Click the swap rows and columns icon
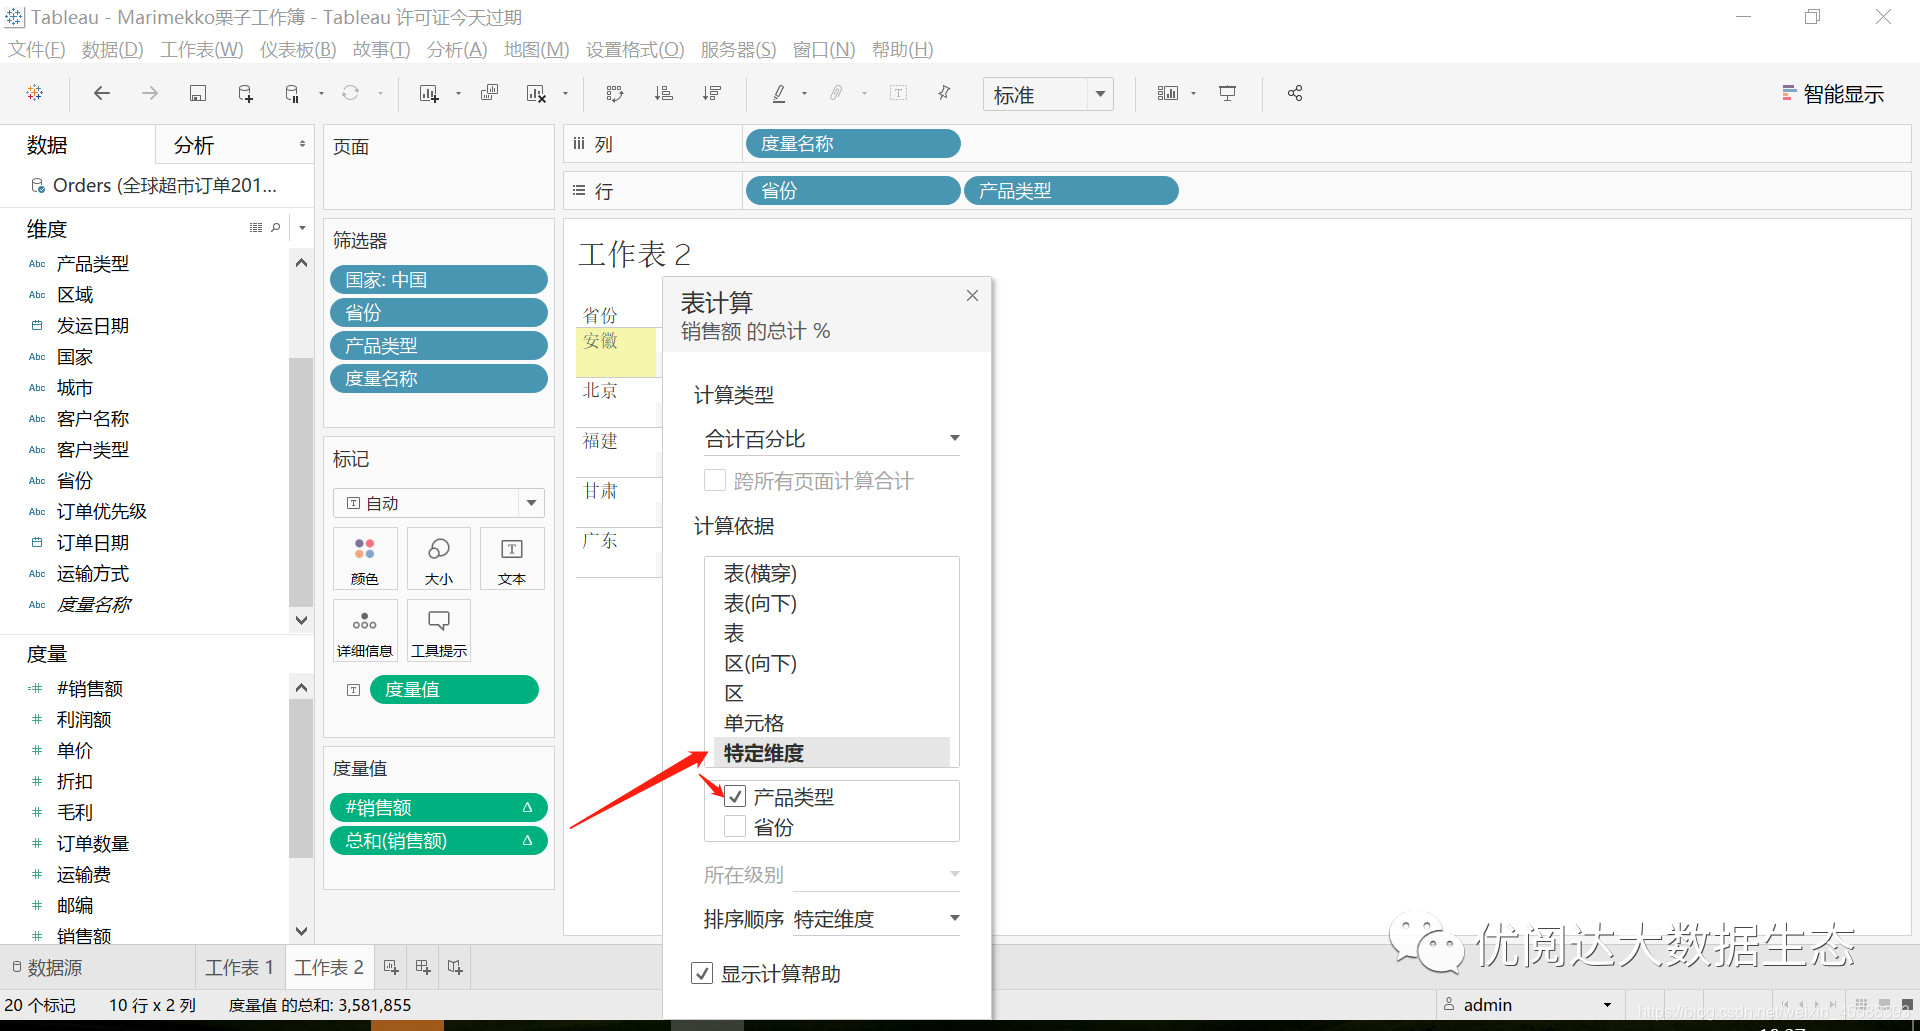The height and width of the screenshot is (1031, 1920). click(x=615, y=93)
